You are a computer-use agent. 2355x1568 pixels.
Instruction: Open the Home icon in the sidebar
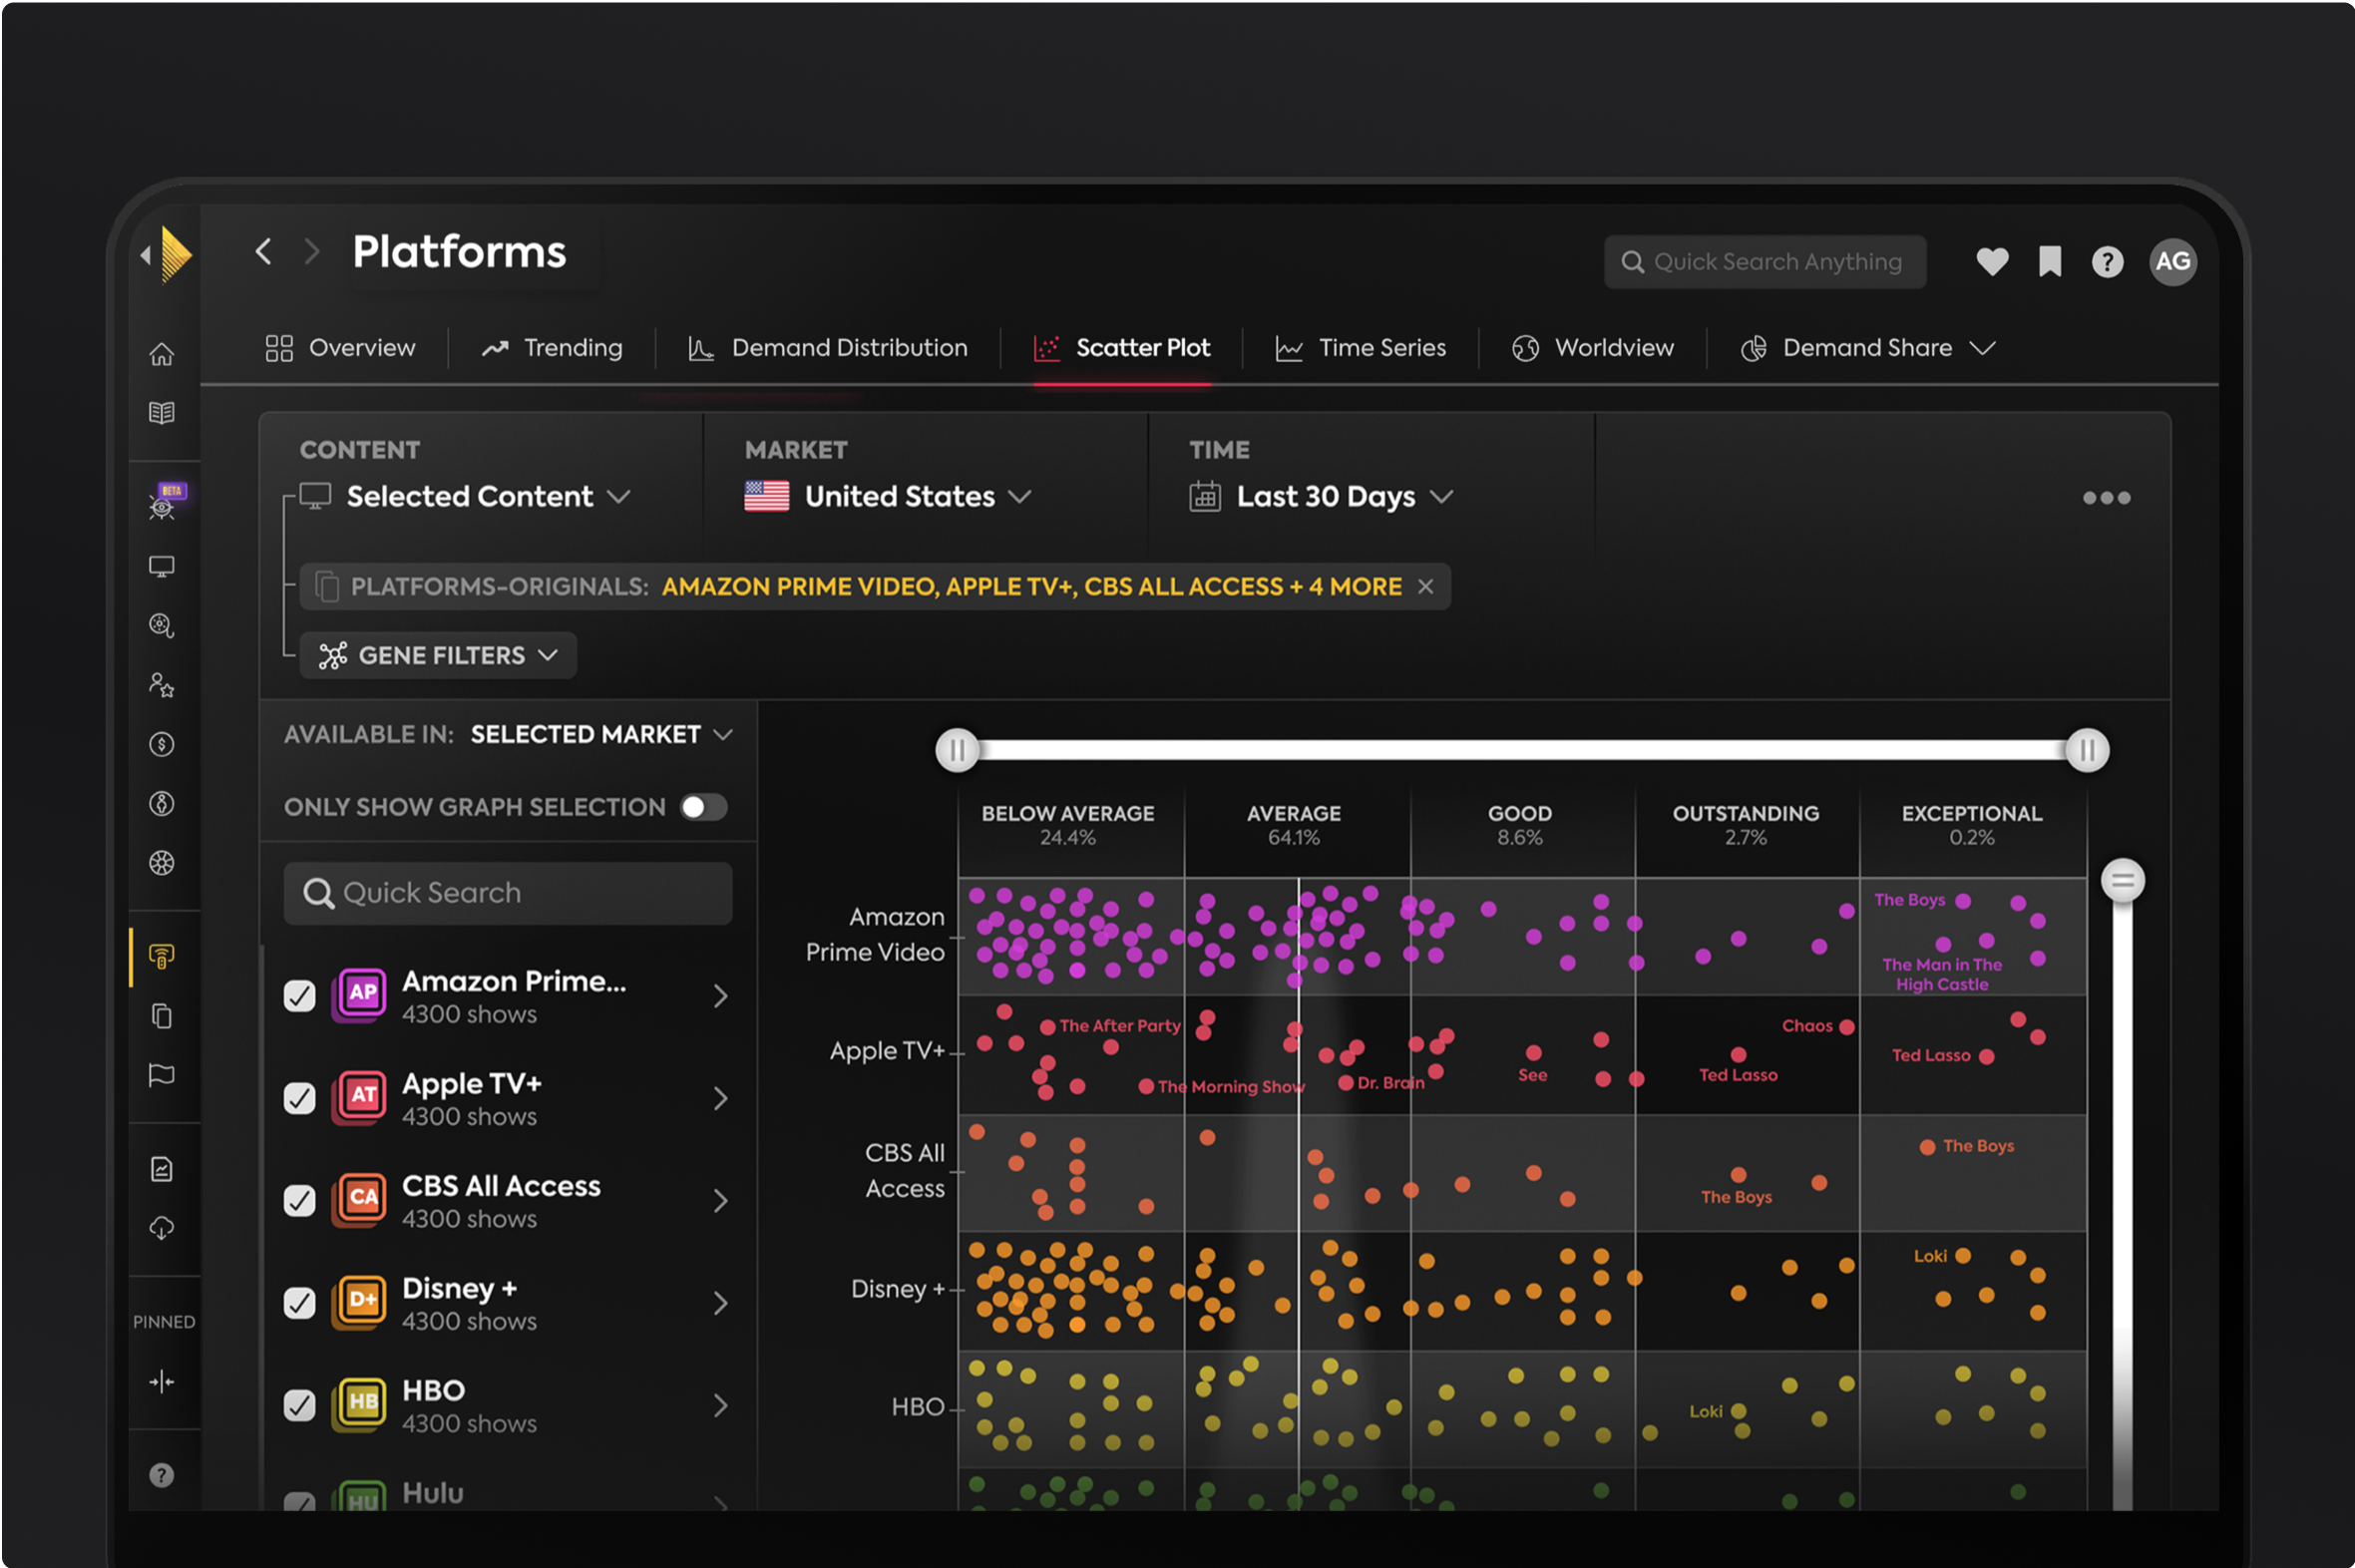(162, 354)
